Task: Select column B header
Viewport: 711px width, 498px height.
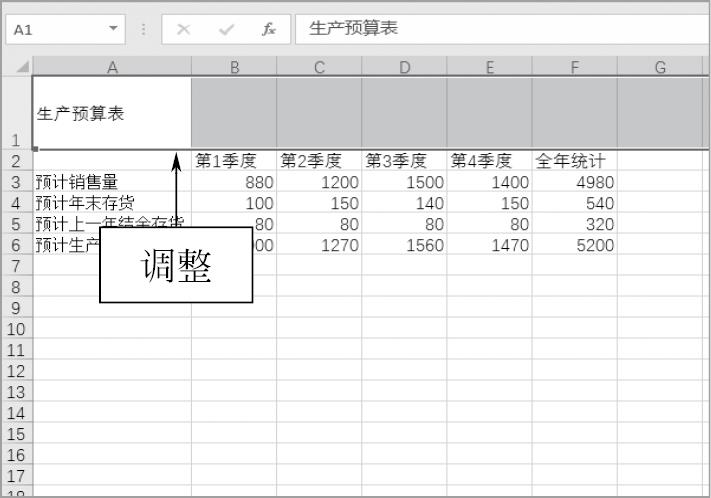Action: [234, 67]
